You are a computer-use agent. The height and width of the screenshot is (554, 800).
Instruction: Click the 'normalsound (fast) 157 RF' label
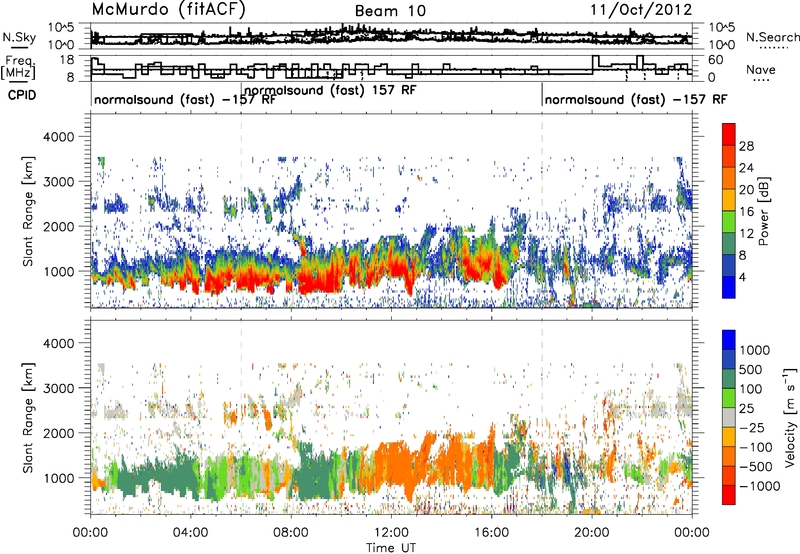point(331,90)
